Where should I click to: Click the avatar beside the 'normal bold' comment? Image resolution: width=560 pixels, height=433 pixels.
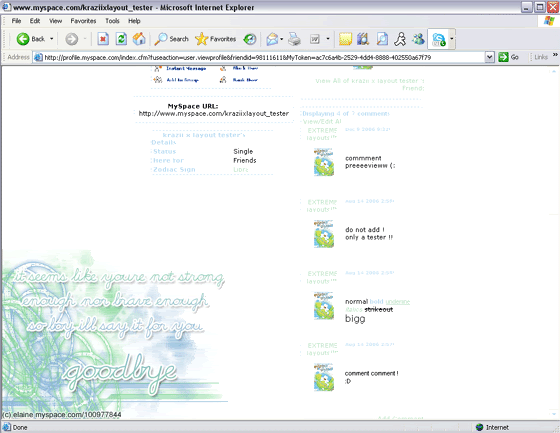coord(324,306)
